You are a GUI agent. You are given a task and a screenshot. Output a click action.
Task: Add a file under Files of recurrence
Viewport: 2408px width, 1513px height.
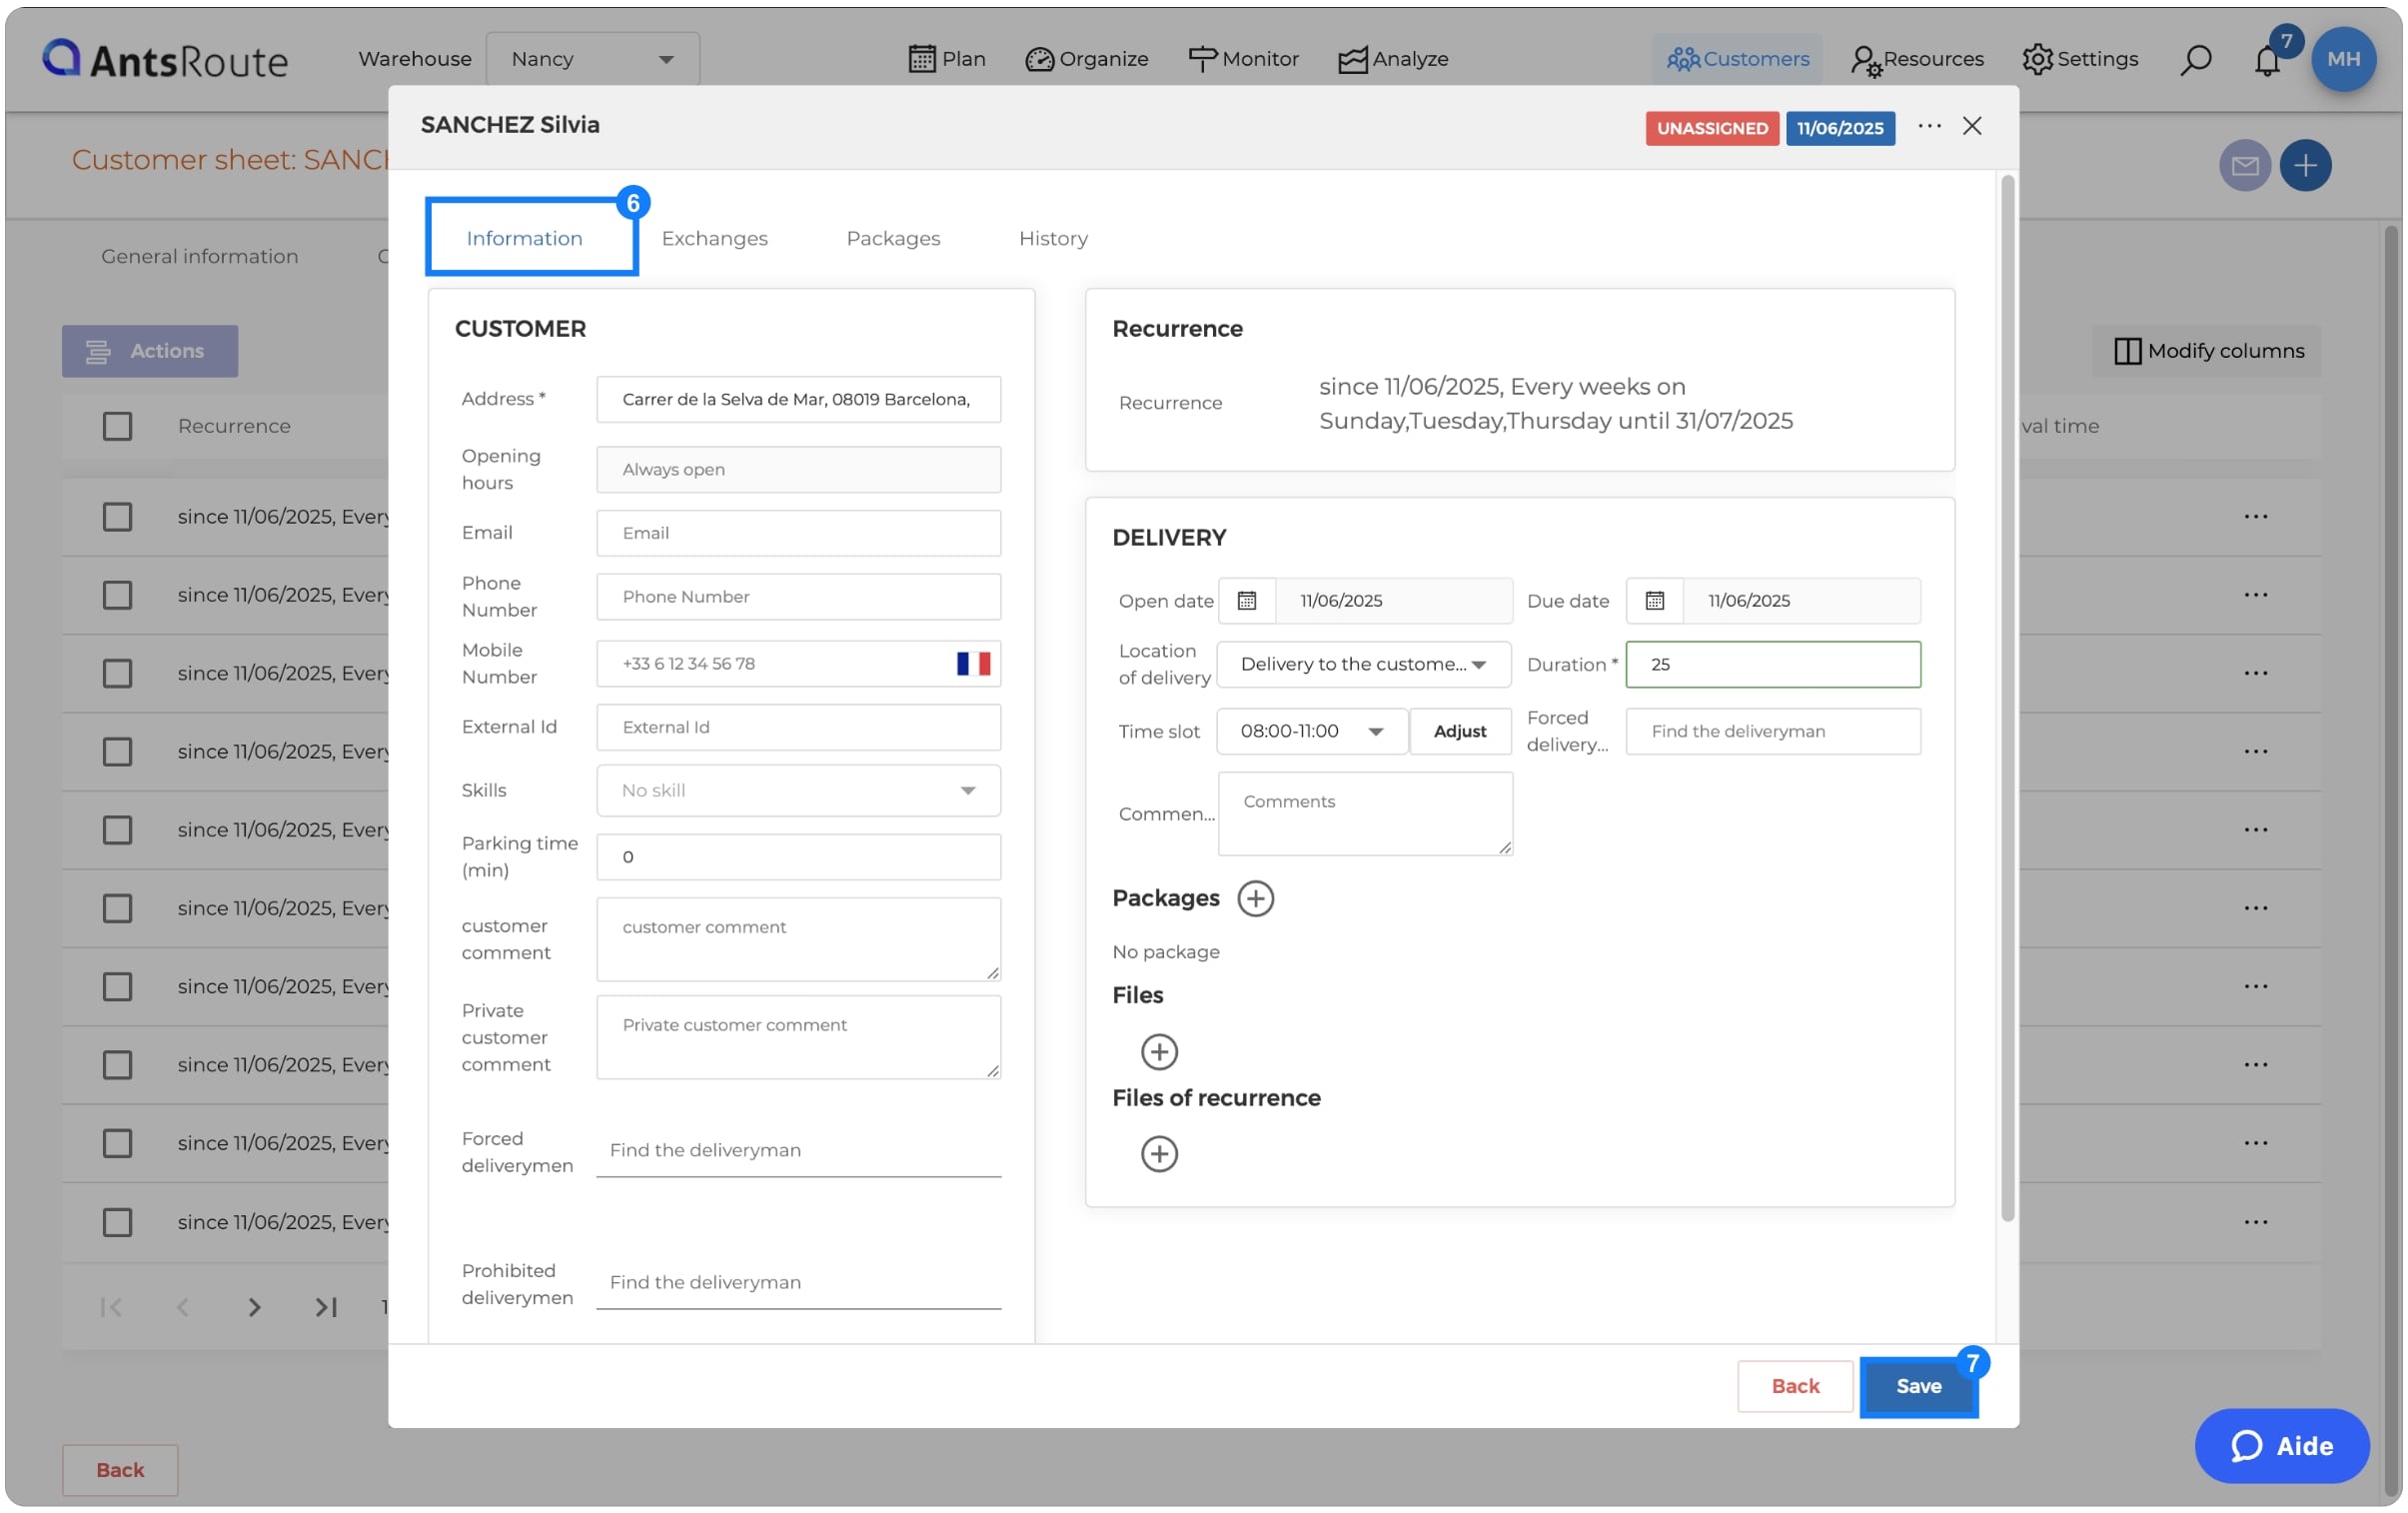click(1159, 1153)
